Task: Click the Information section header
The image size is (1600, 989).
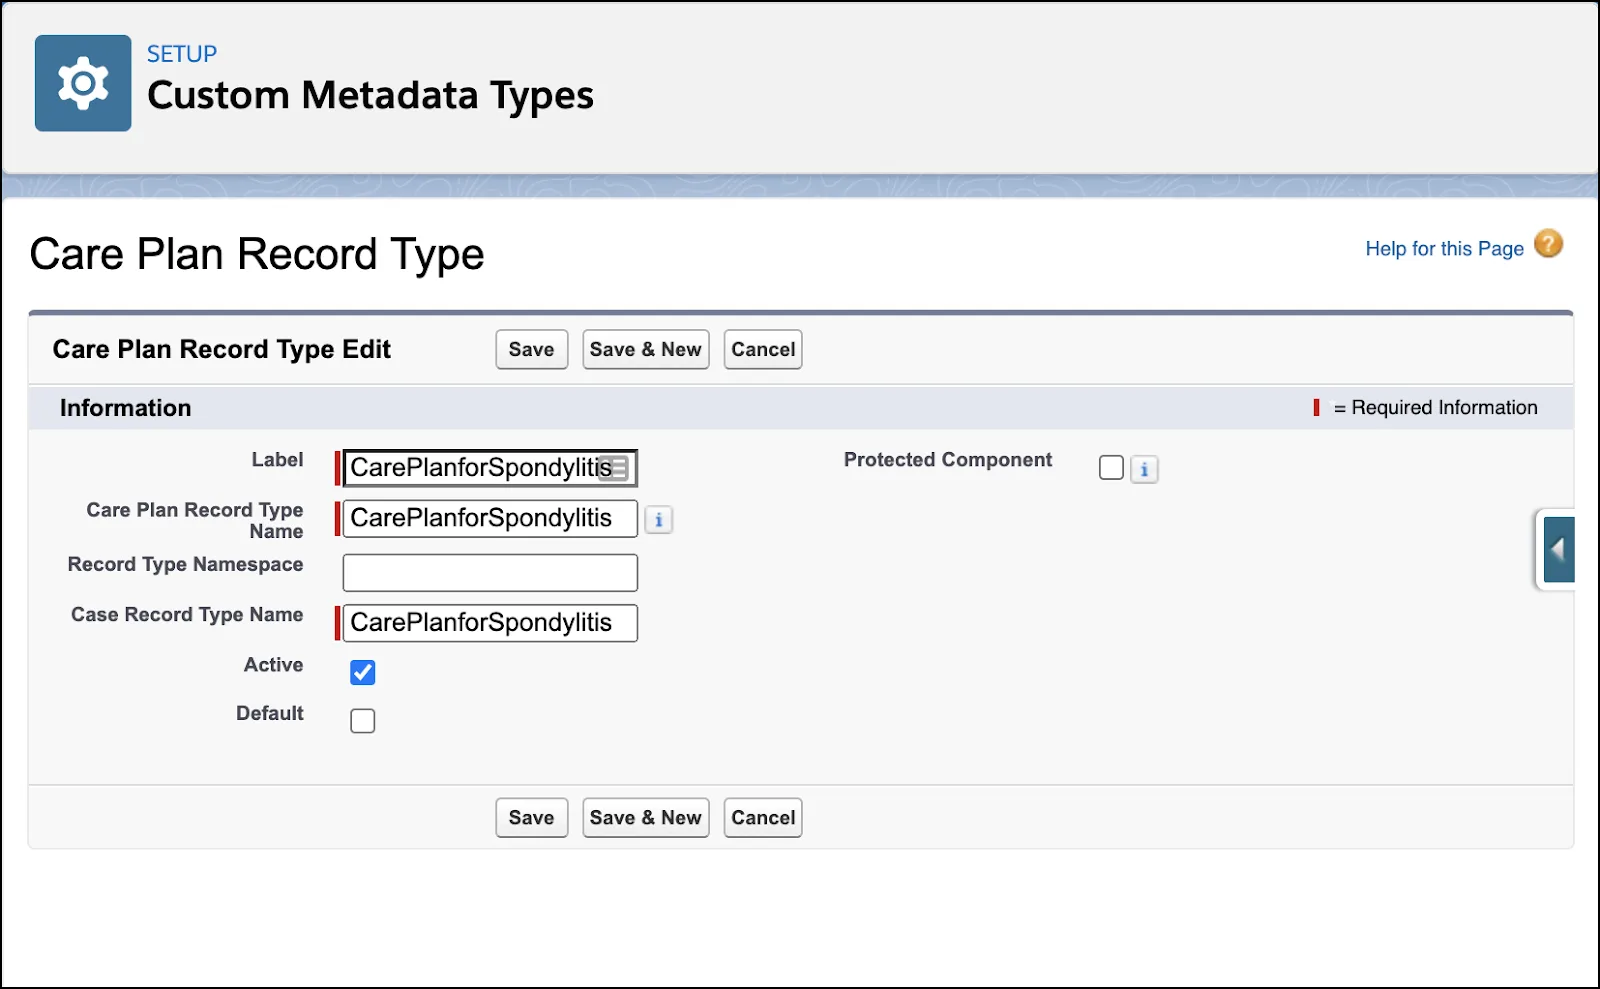Action: coord(125,408)
